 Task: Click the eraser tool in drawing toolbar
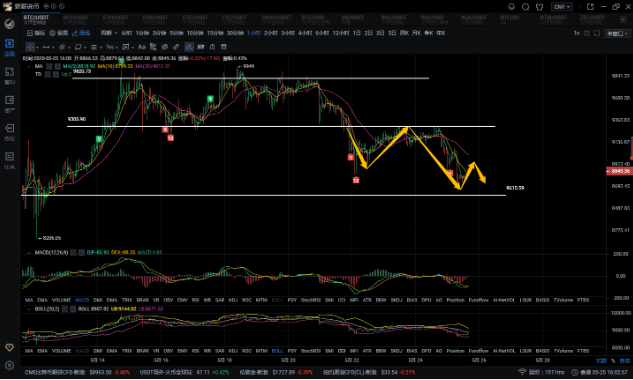tap(165, 47)
